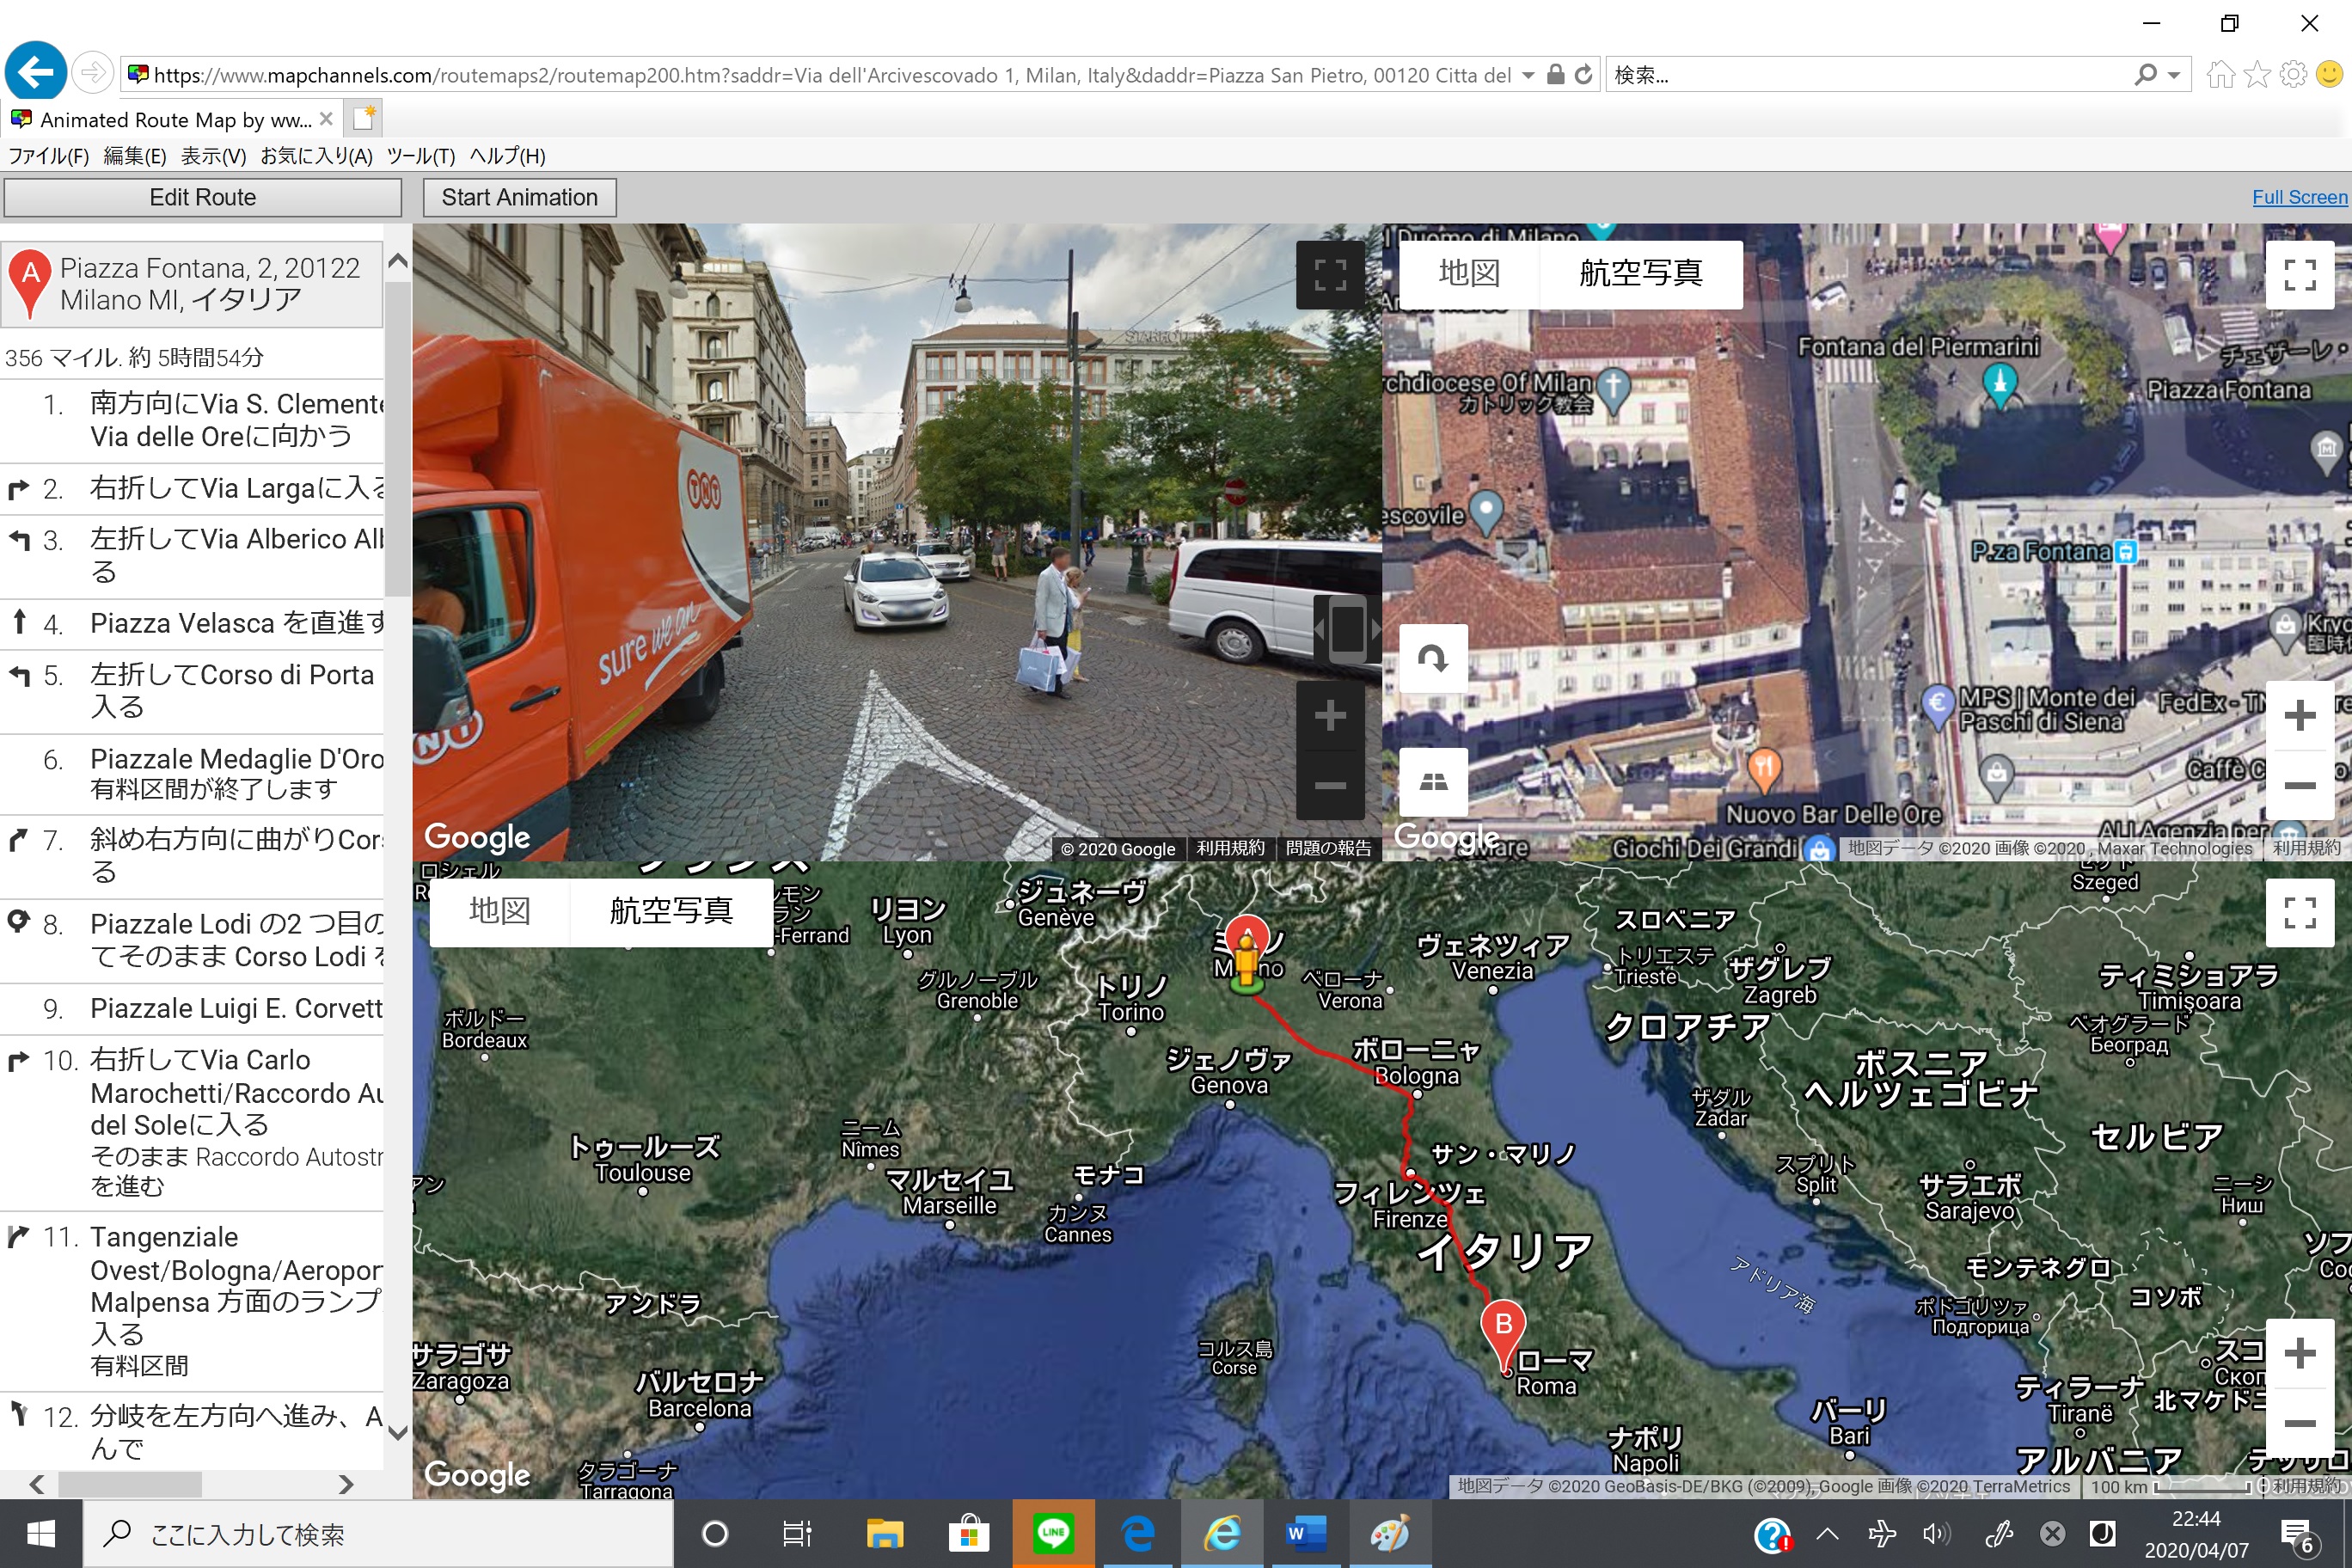Switch top-right map to 地図 view
The height and width of the screenshot is (1568, 2352).
1468,273
